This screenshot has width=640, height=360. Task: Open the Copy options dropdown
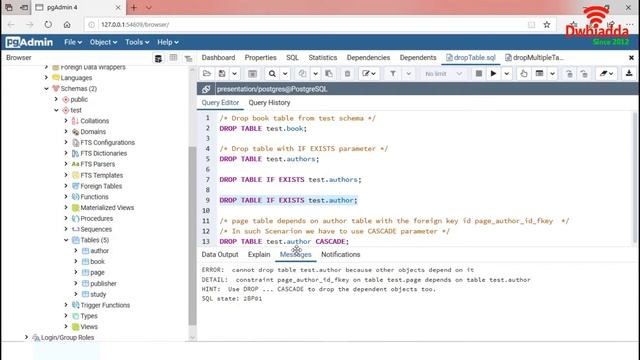coord(316,73)
